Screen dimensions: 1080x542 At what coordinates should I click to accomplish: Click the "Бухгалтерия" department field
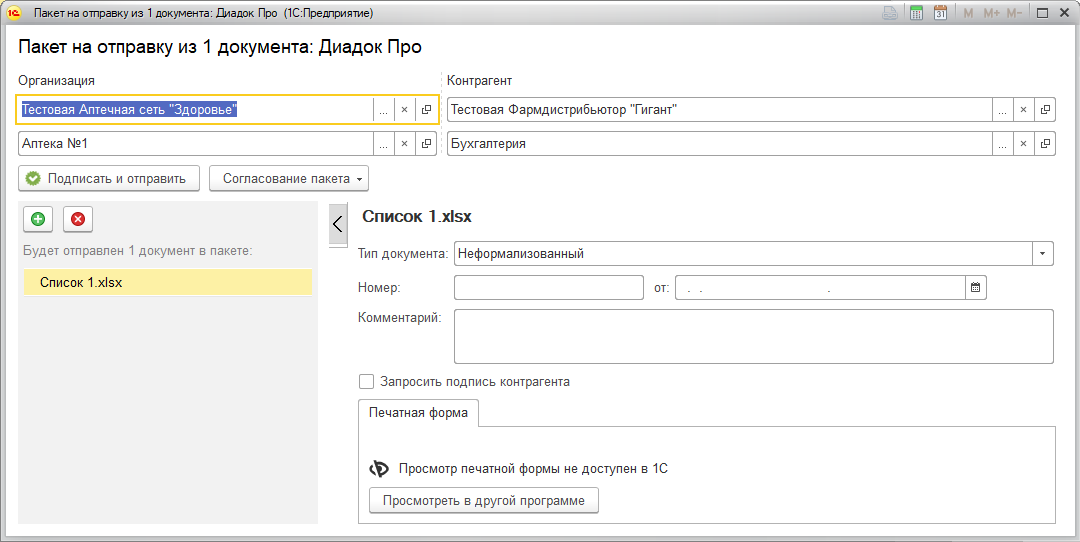point(719,143)
